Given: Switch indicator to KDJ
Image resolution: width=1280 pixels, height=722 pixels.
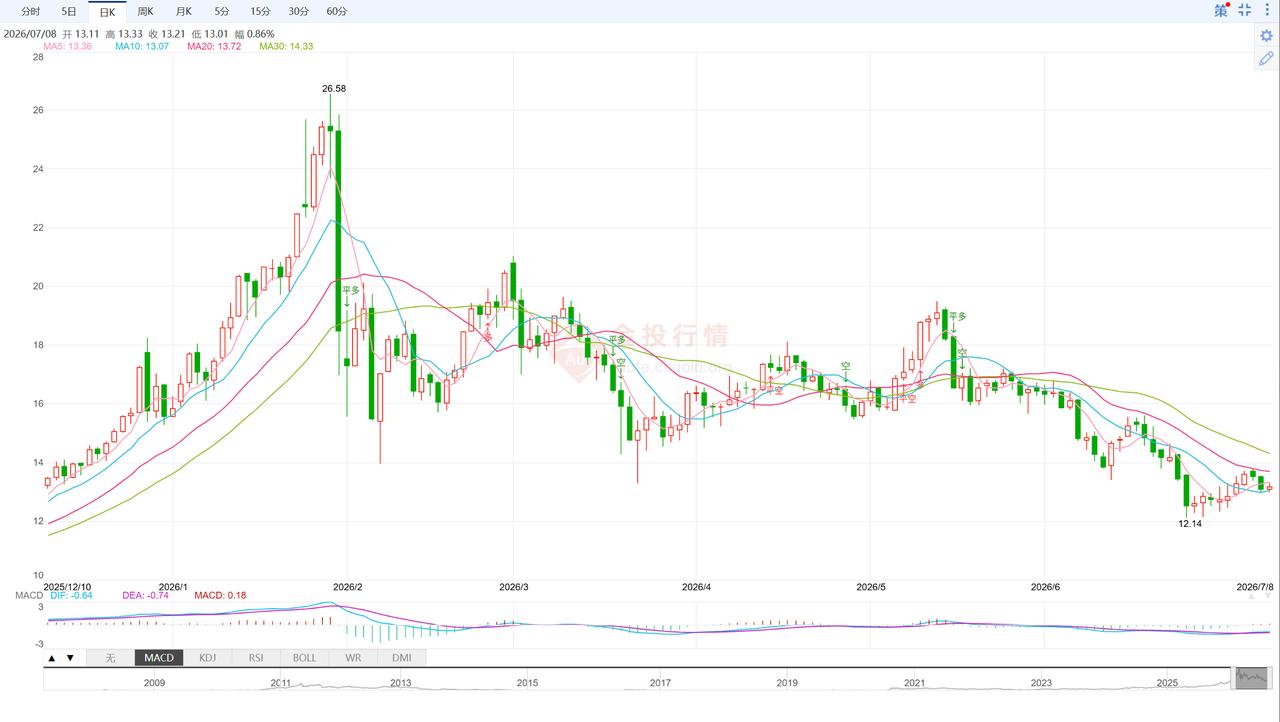Looking at the screenshot, I should tap(207, 658).
